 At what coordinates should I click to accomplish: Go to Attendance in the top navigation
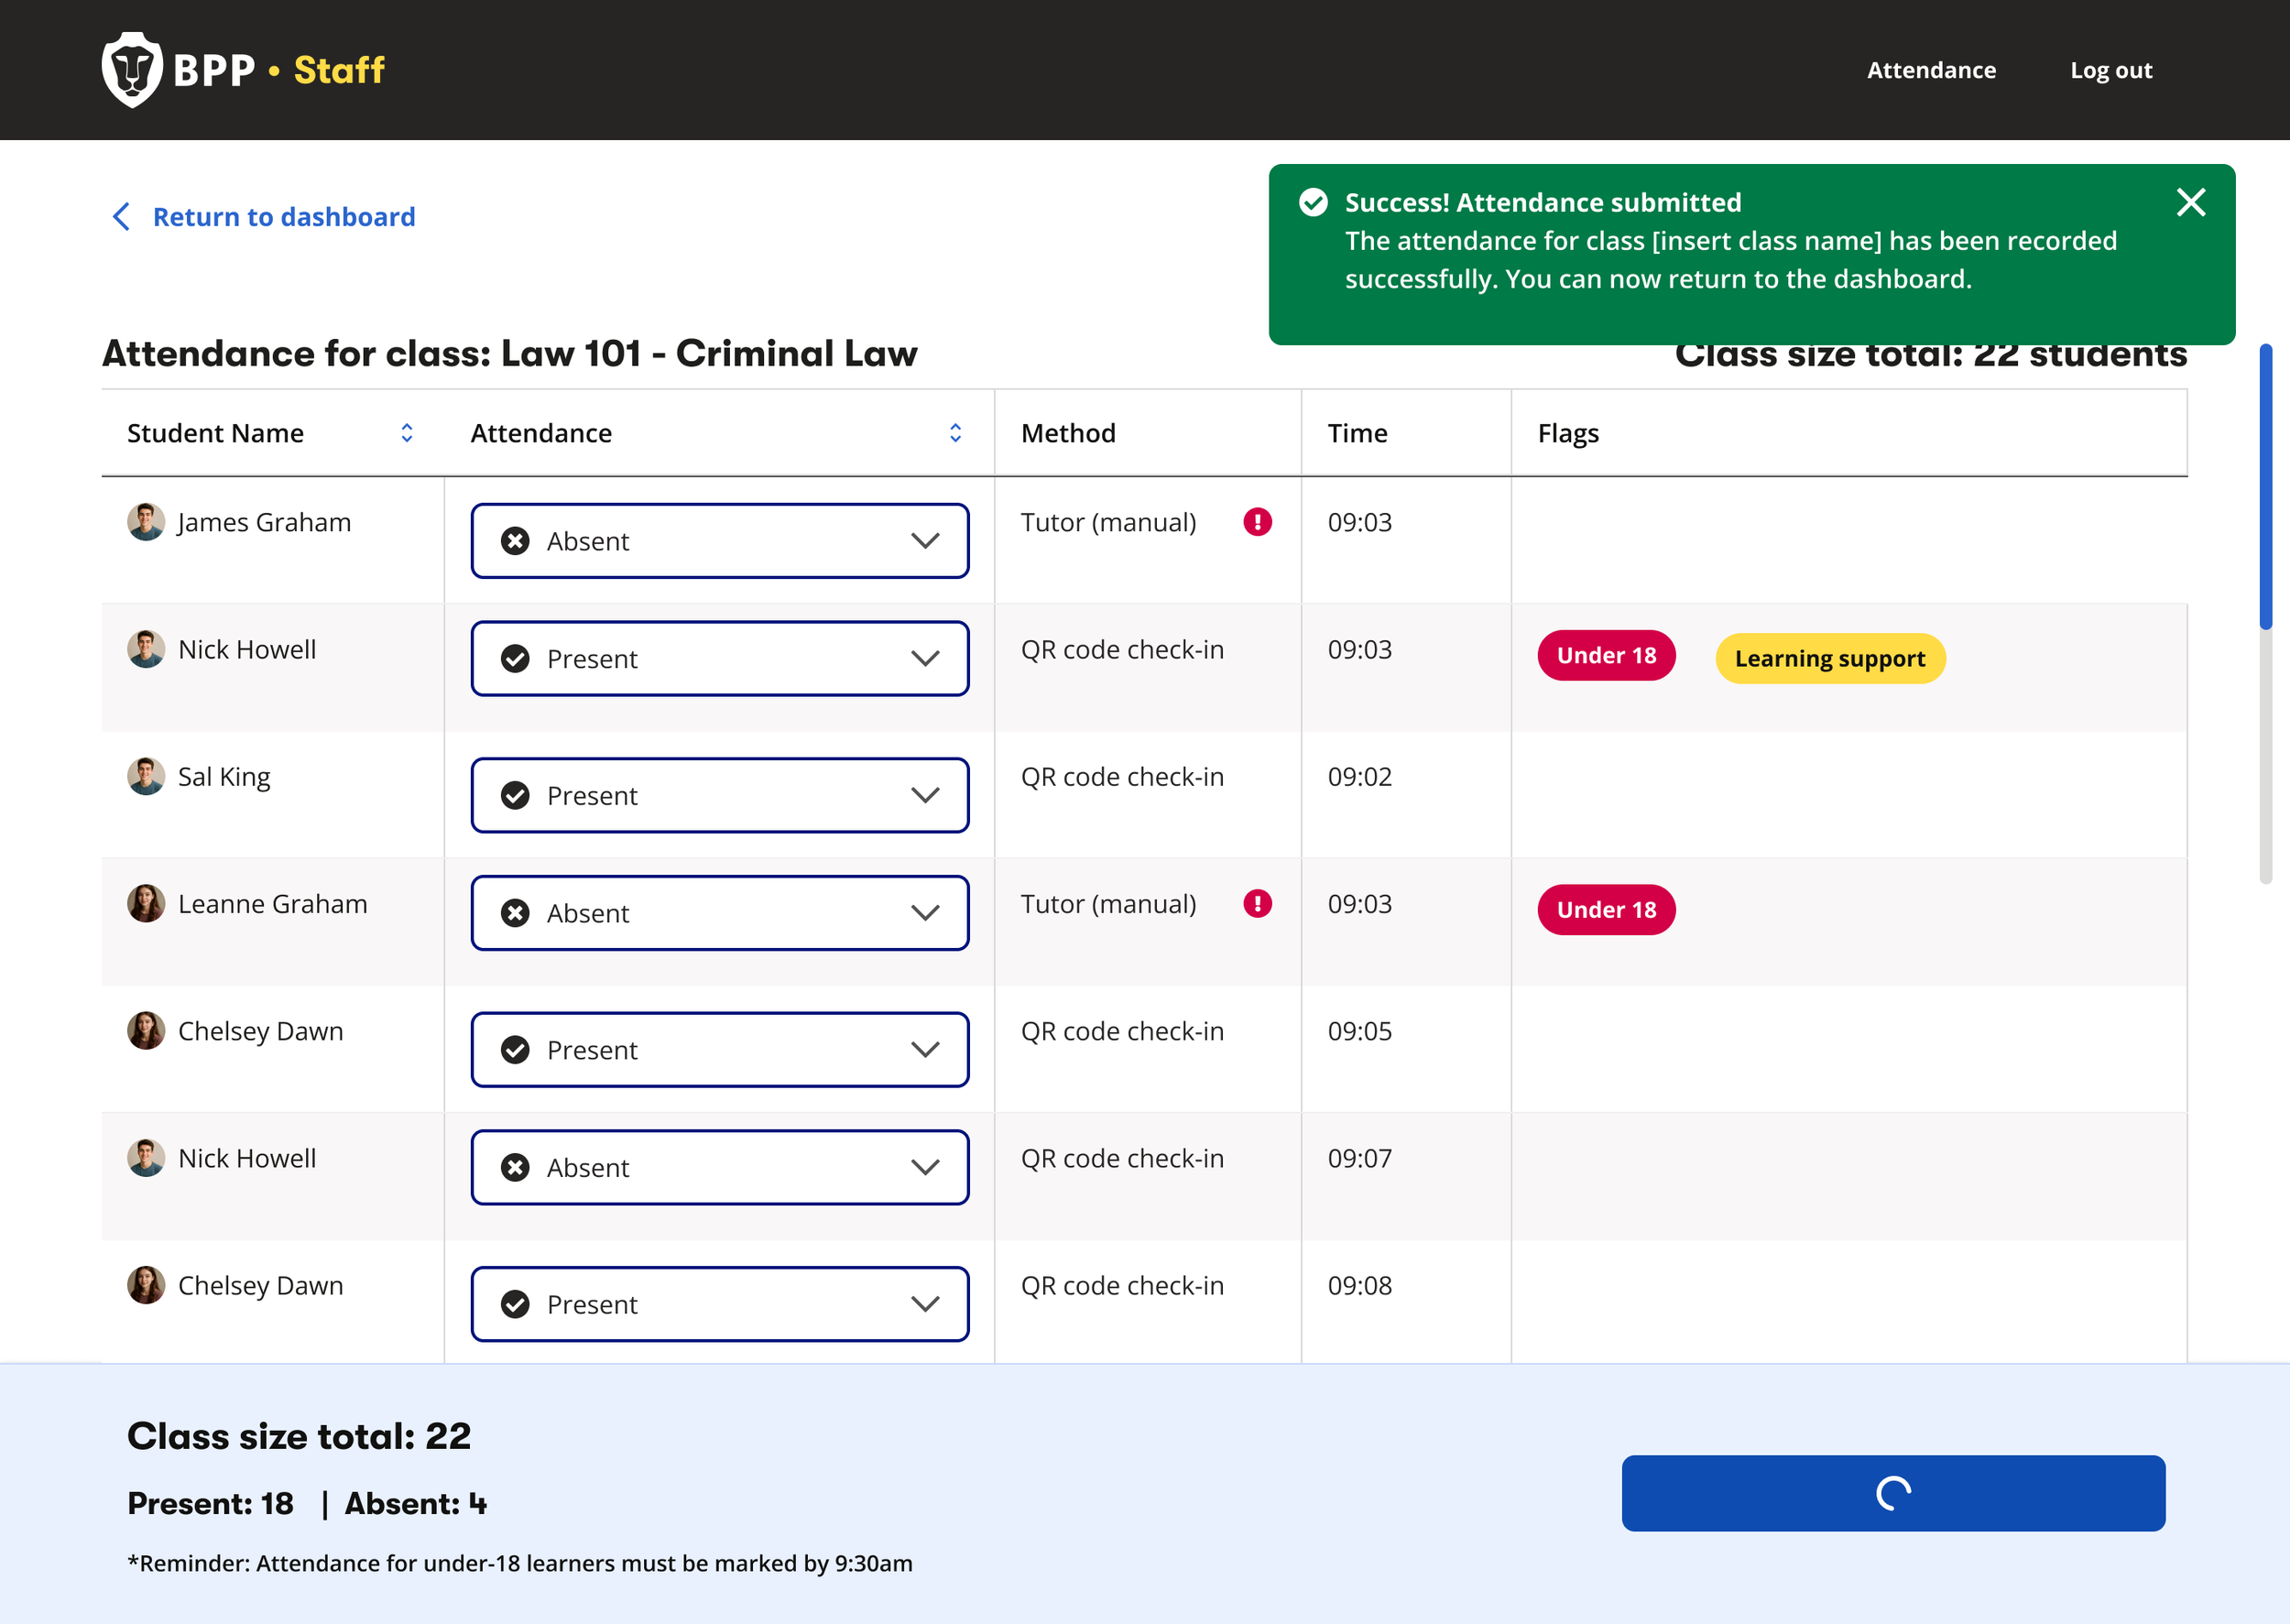(x=1931, y=70)
